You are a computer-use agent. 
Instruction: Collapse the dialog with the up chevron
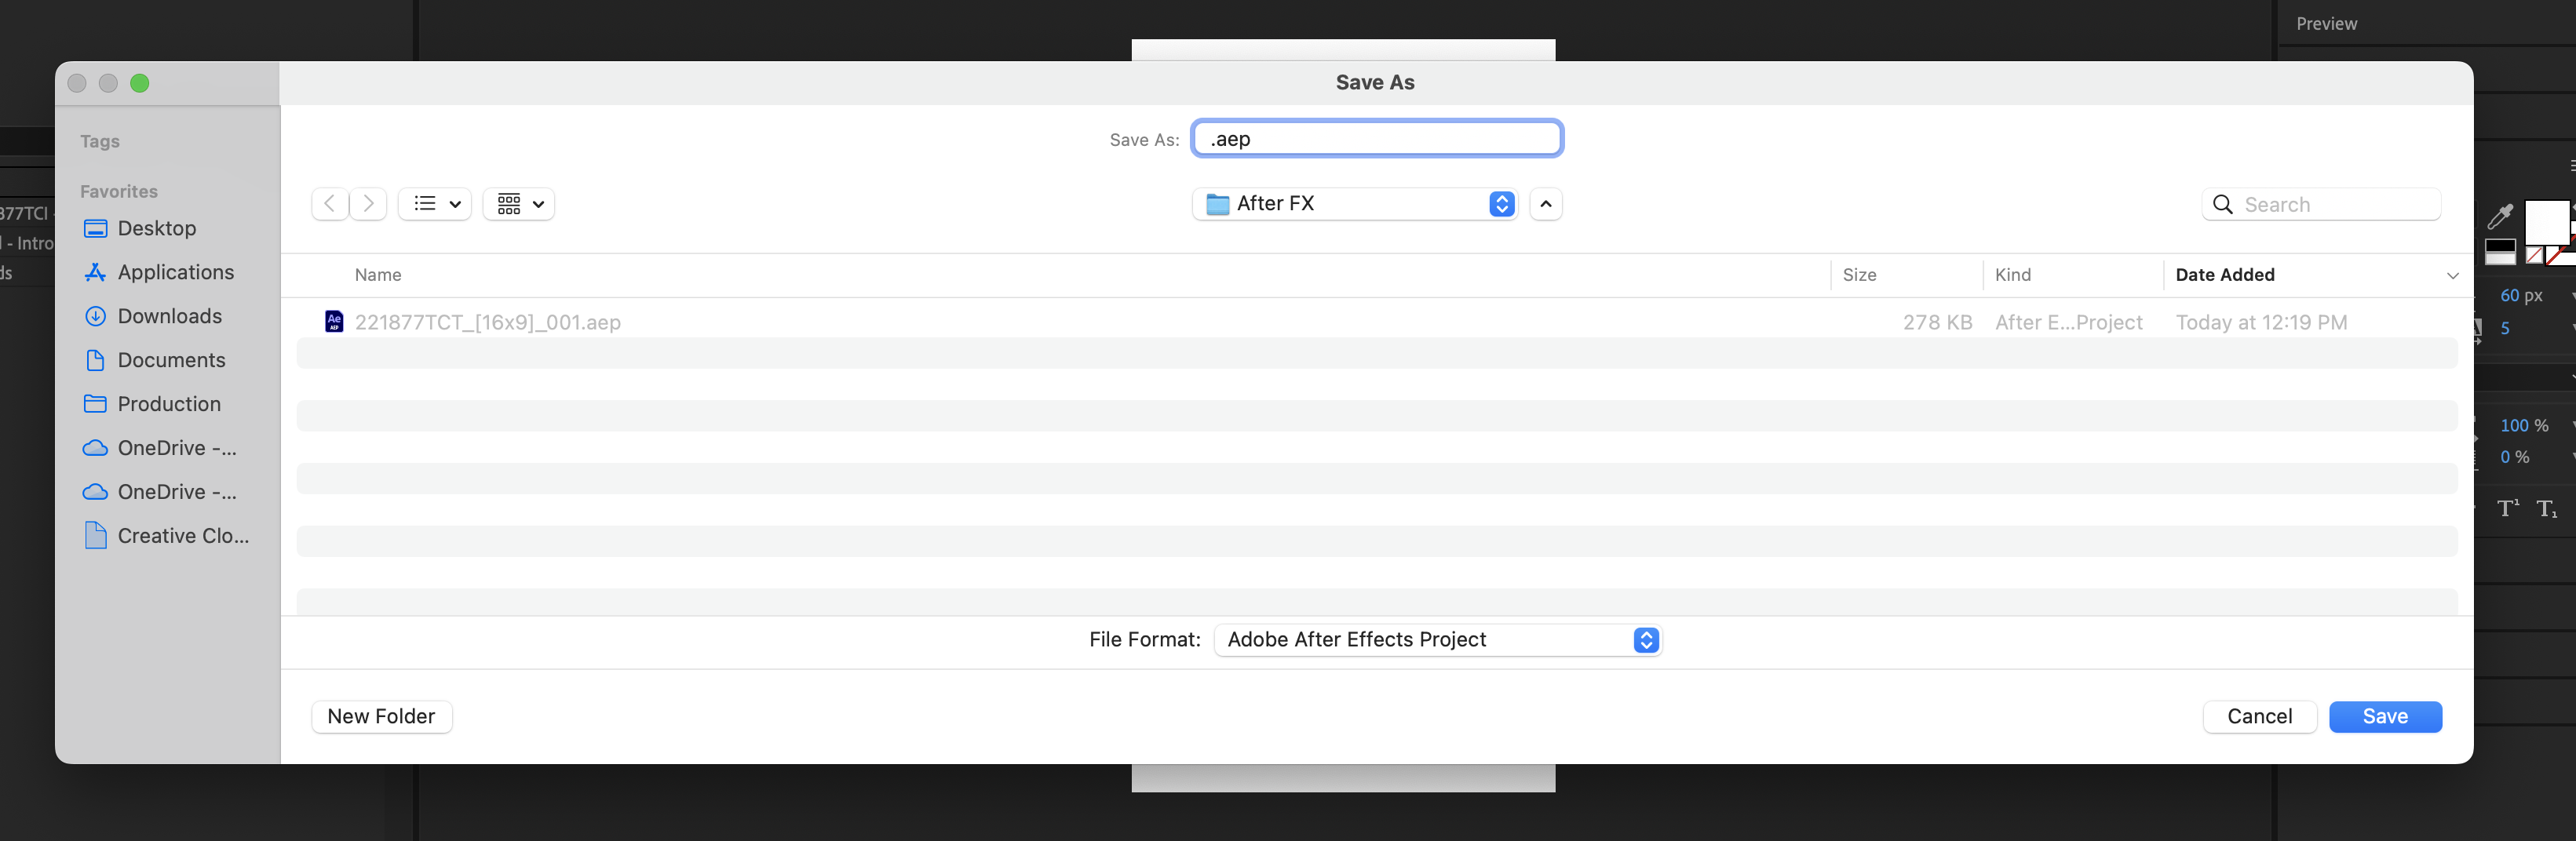point(1545,204)
